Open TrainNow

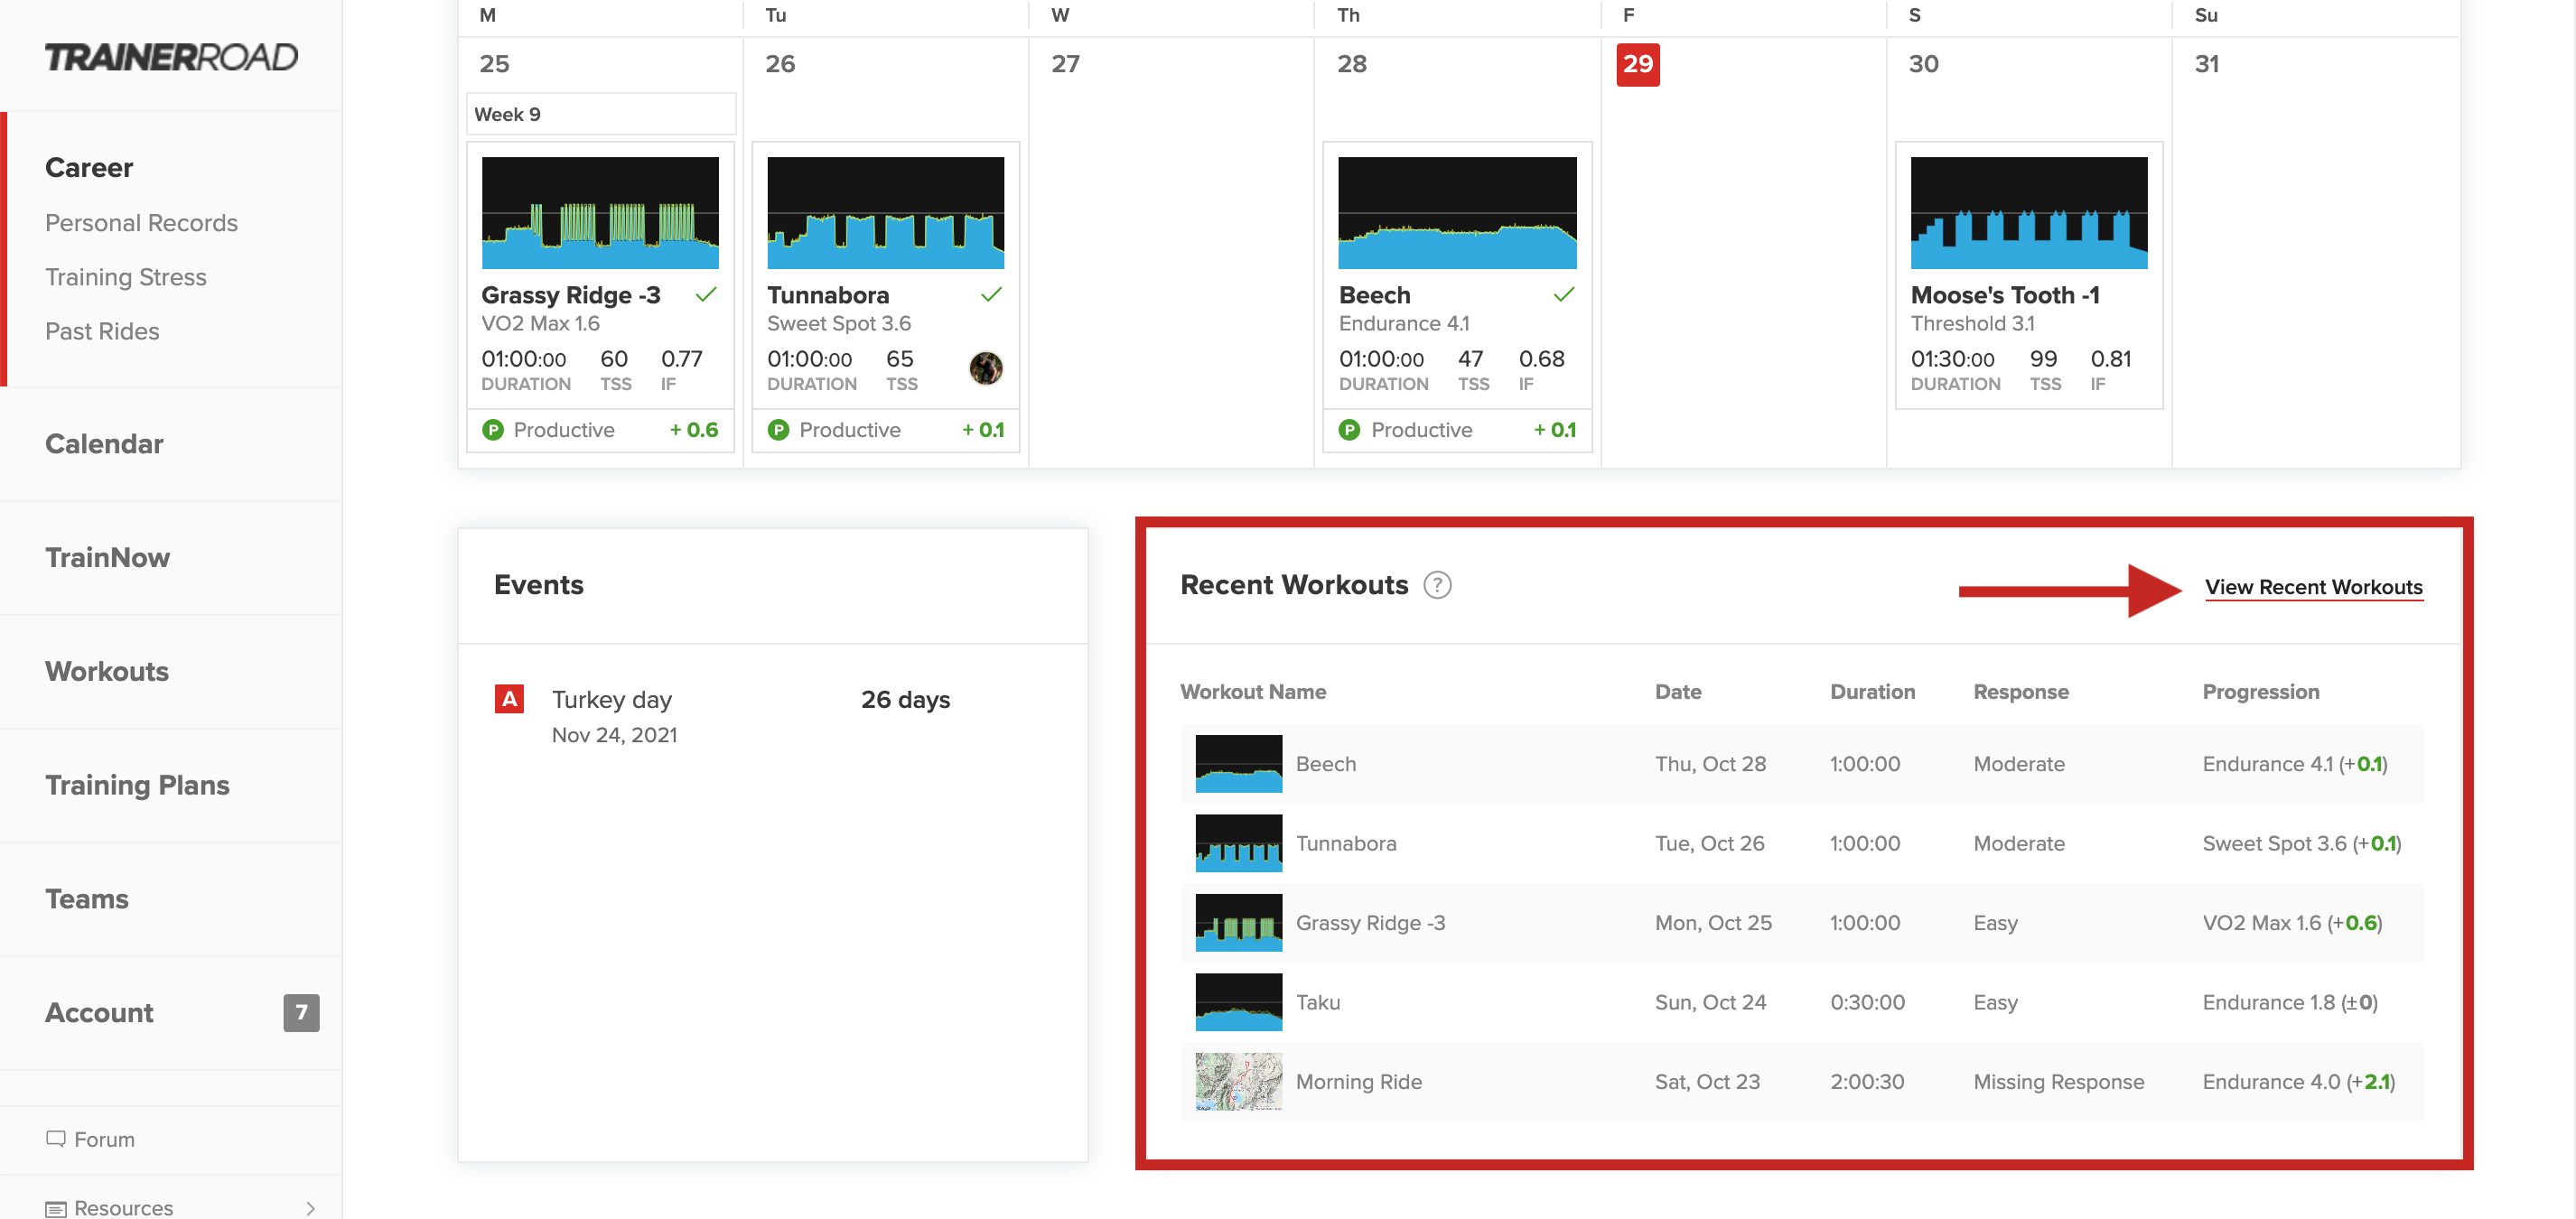107,557
